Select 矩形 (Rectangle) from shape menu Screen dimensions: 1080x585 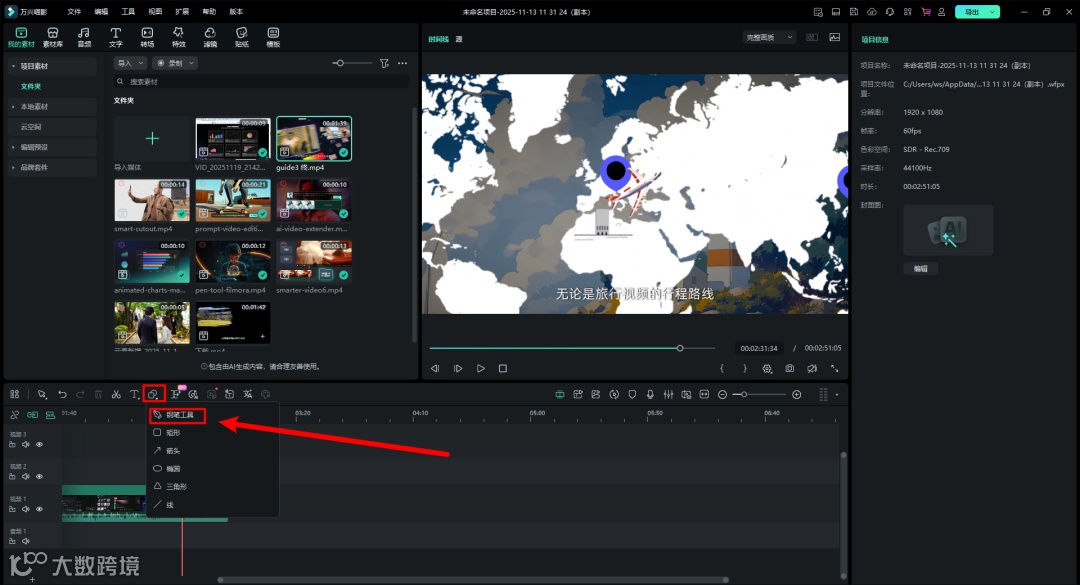pos(173,433)
